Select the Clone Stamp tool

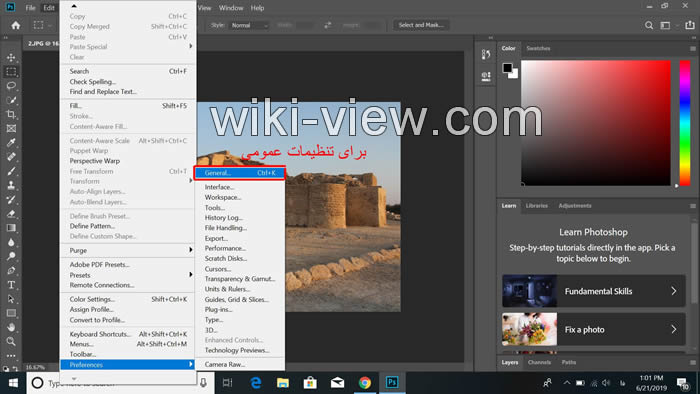point(11,185)
